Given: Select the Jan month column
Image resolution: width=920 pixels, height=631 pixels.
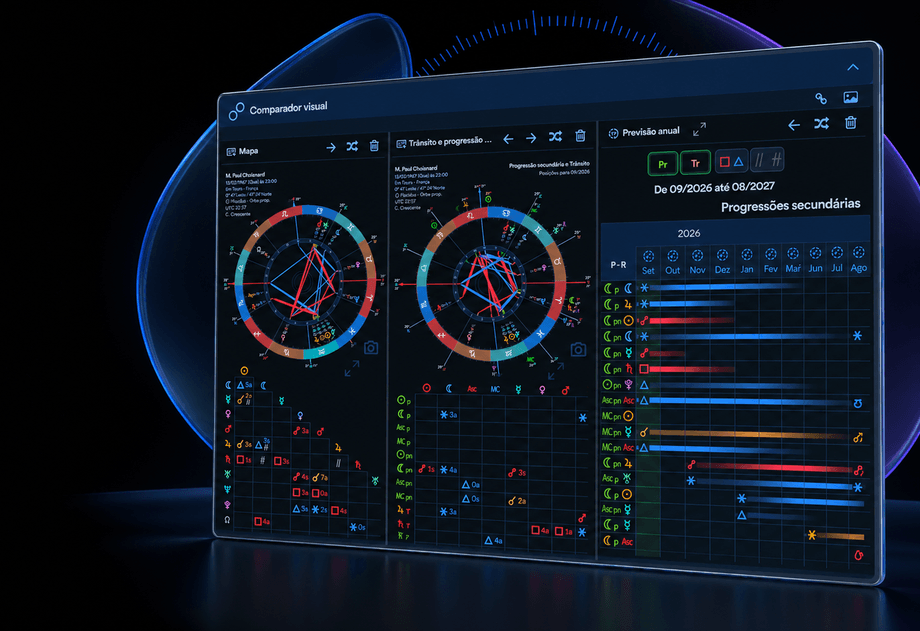Looking at the screenshot, I should [x=747, y=261].
